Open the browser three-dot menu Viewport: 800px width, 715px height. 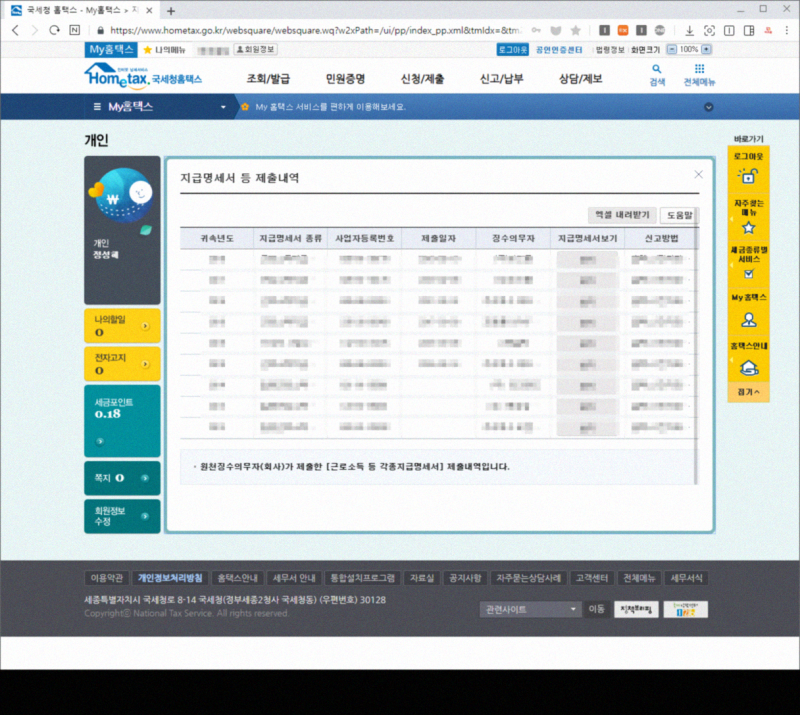click(786, 31)
